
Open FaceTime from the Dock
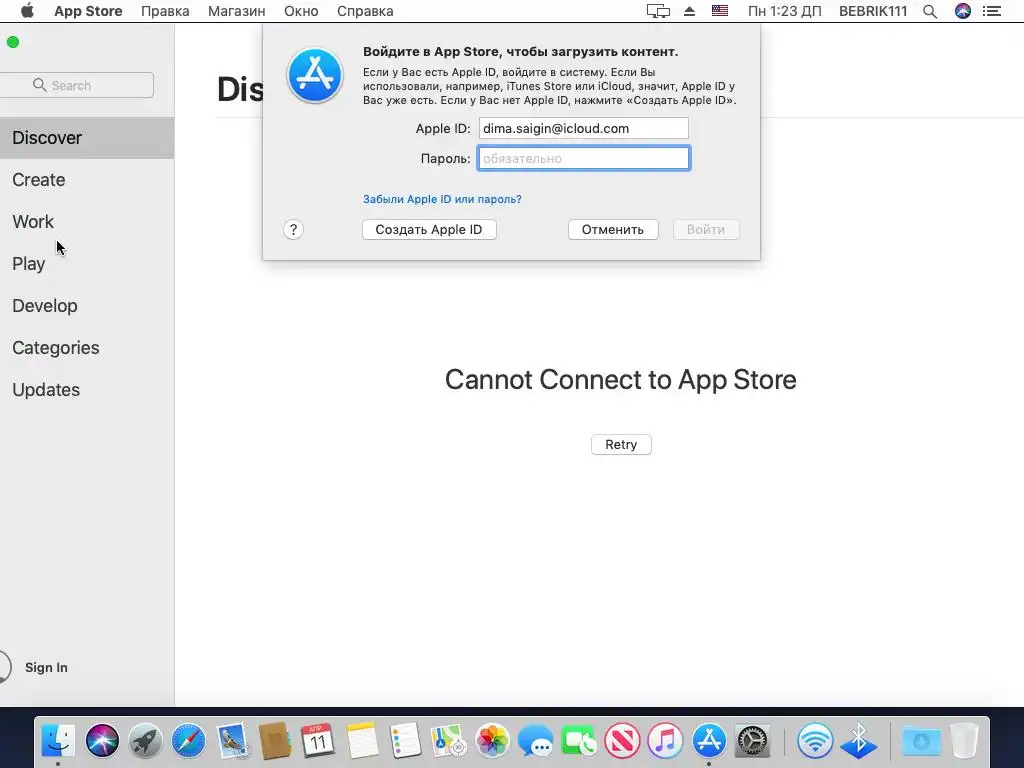[579, 741]
